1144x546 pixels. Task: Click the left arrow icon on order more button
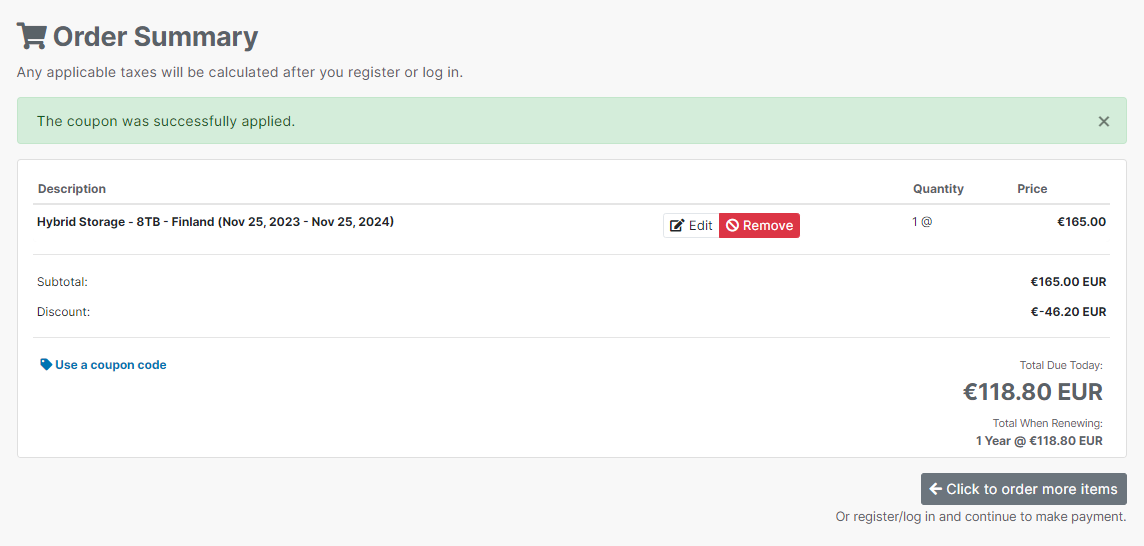pos(935,488)
